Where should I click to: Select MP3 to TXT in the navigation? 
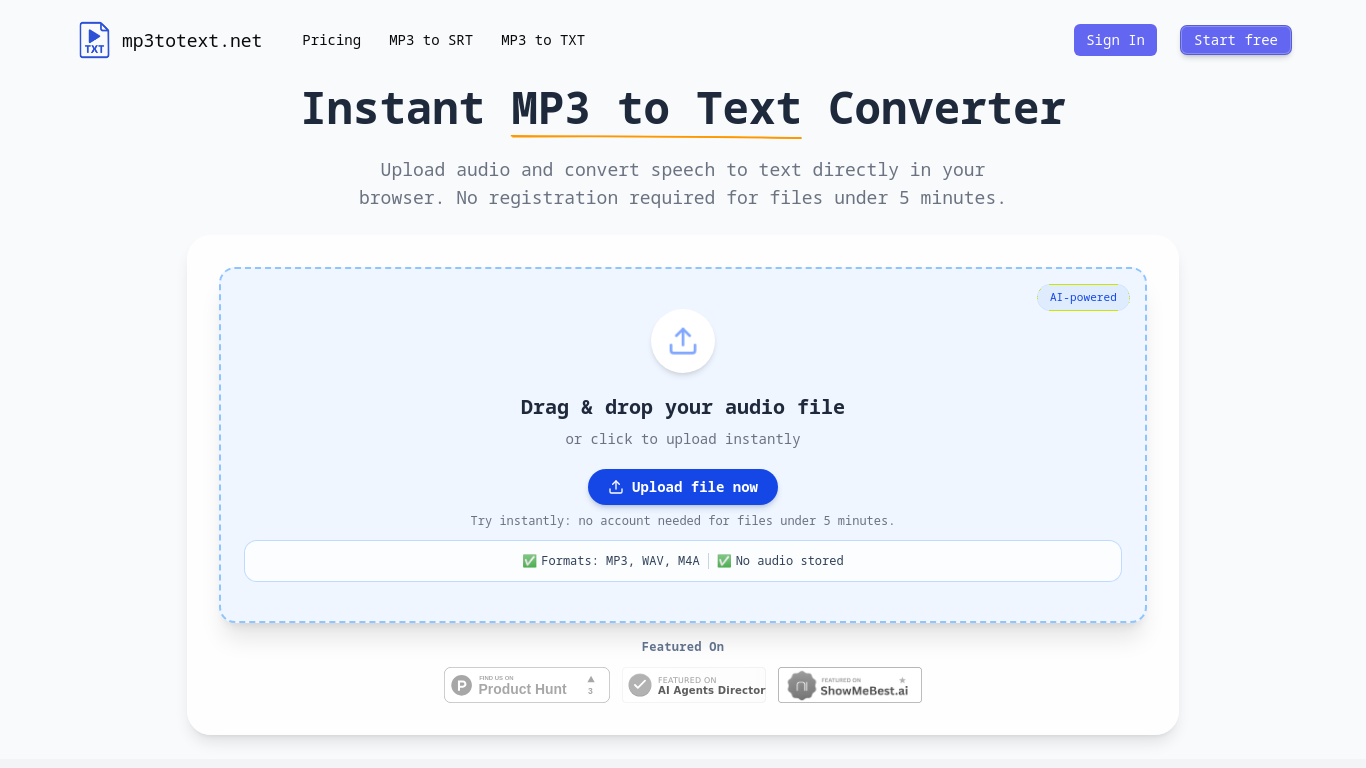point(543,40)
